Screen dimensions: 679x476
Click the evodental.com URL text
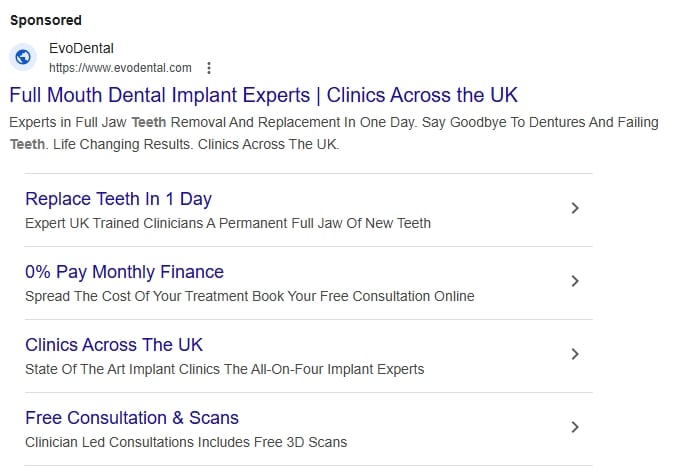pos(120,68)
